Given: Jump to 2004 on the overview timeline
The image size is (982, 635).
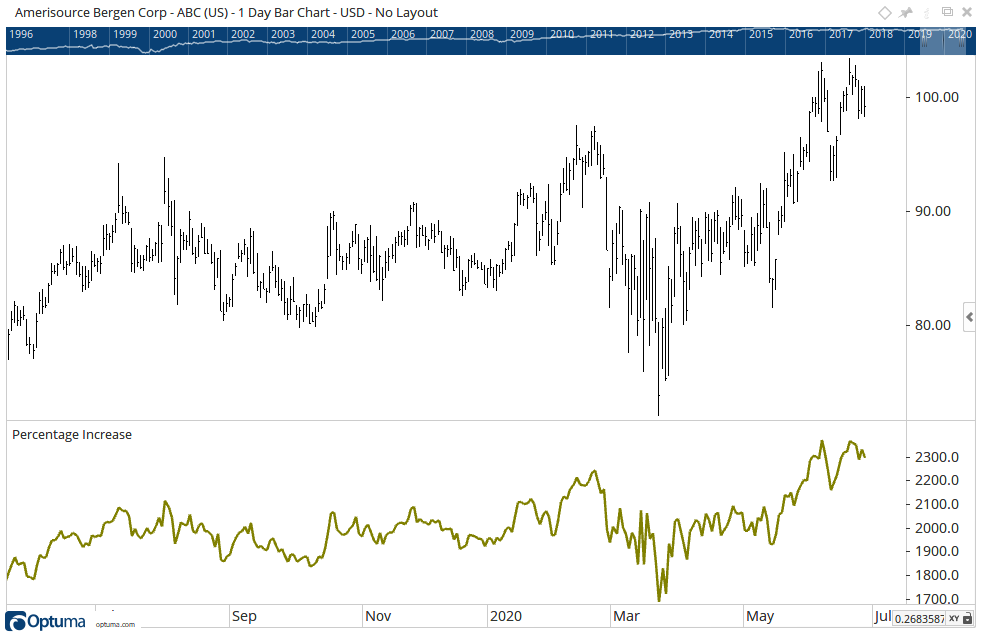Looking at the screenshot, I should coord(323,34).
